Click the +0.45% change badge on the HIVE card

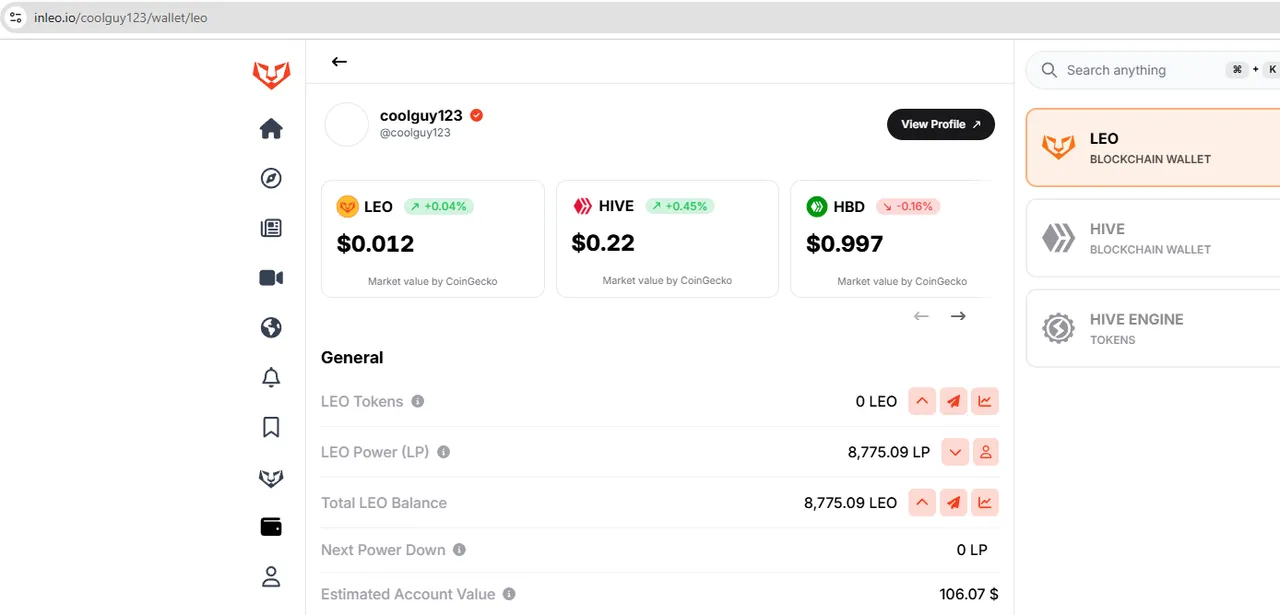(x=680, y=206)
